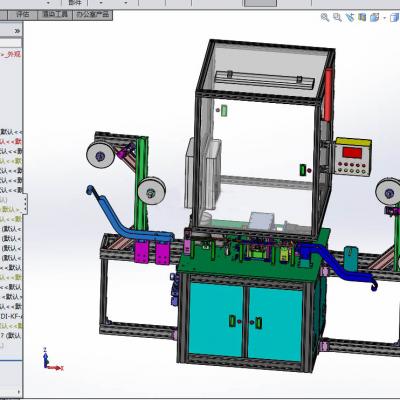Collapse the feature panel with double-chevron
The width and height of the screenshot is (400, 400).
(17, 31)
